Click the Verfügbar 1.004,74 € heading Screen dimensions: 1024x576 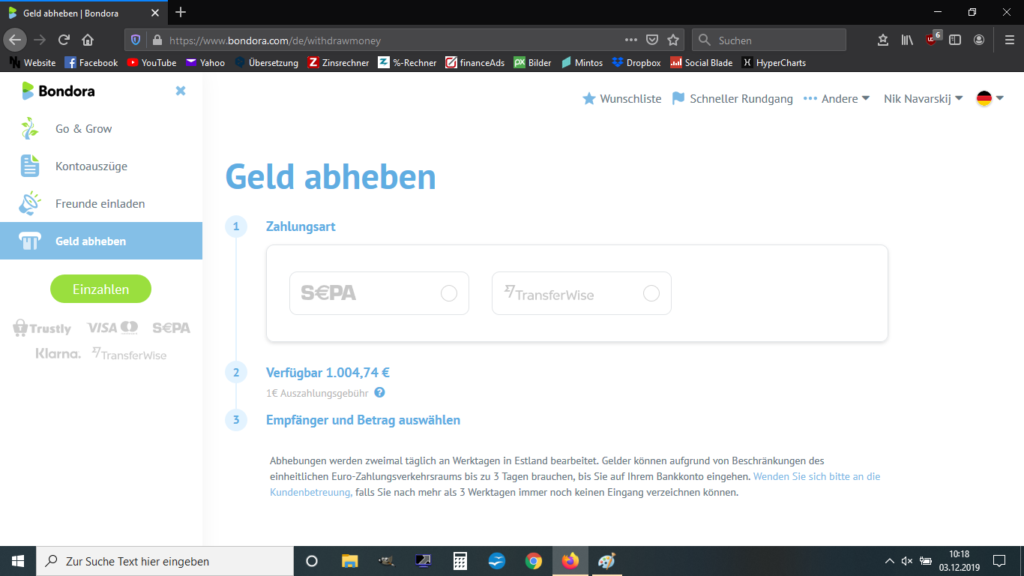pyautogui.click(x=328, y=372)
